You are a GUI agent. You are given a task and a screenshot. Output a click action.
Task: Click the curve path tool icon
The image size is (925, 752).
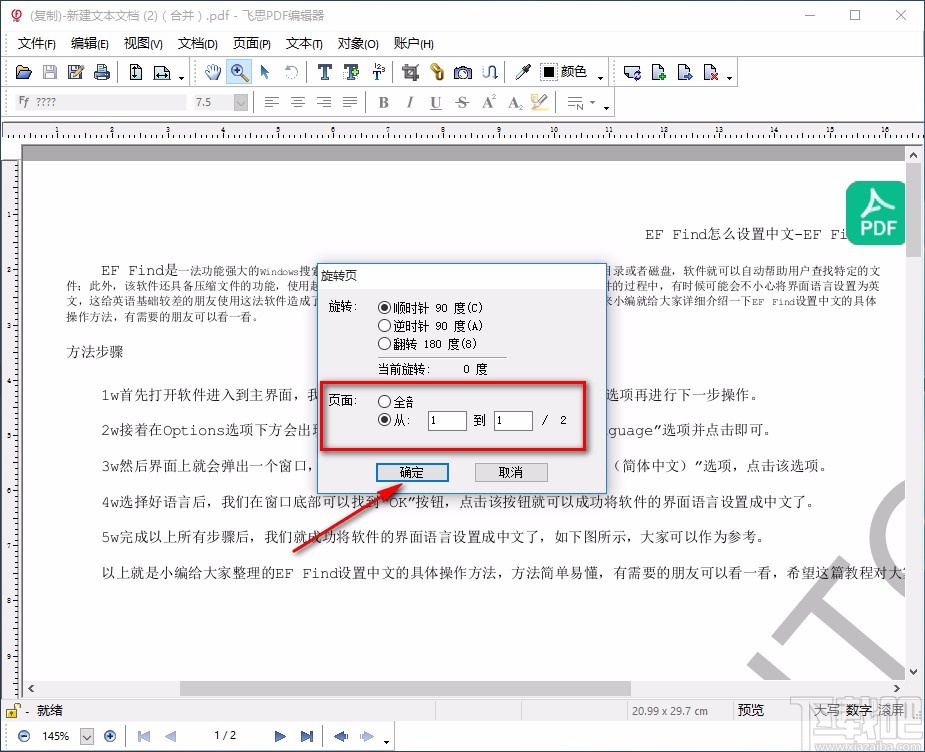(490, 73)
